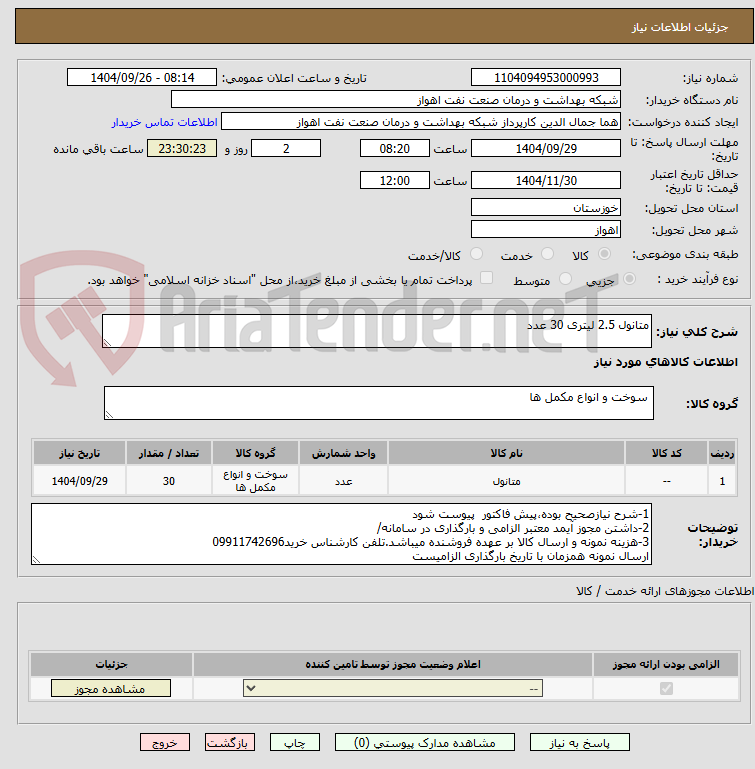Click the پاسخ به نیاز button
755x769 pixels.
(579, 743)
